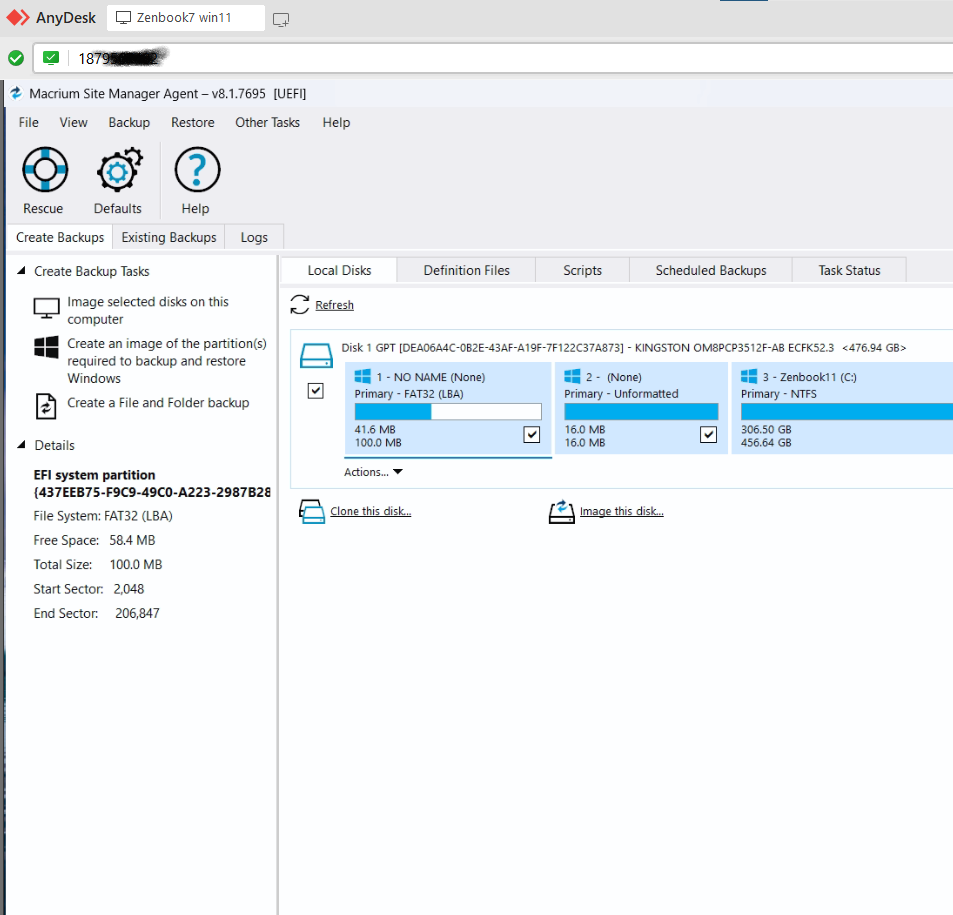Click the Free Space 58.4 MB value
Viewport: 953px width, 915px height.
(x=132, y=540)
